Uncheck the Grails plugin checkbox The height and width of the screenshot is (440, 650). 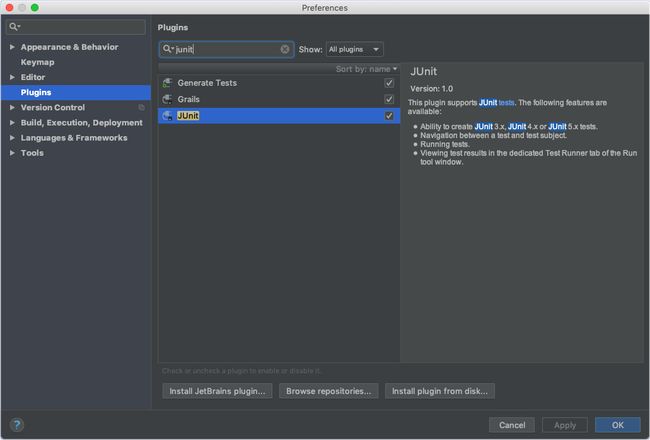pos(389,99)
